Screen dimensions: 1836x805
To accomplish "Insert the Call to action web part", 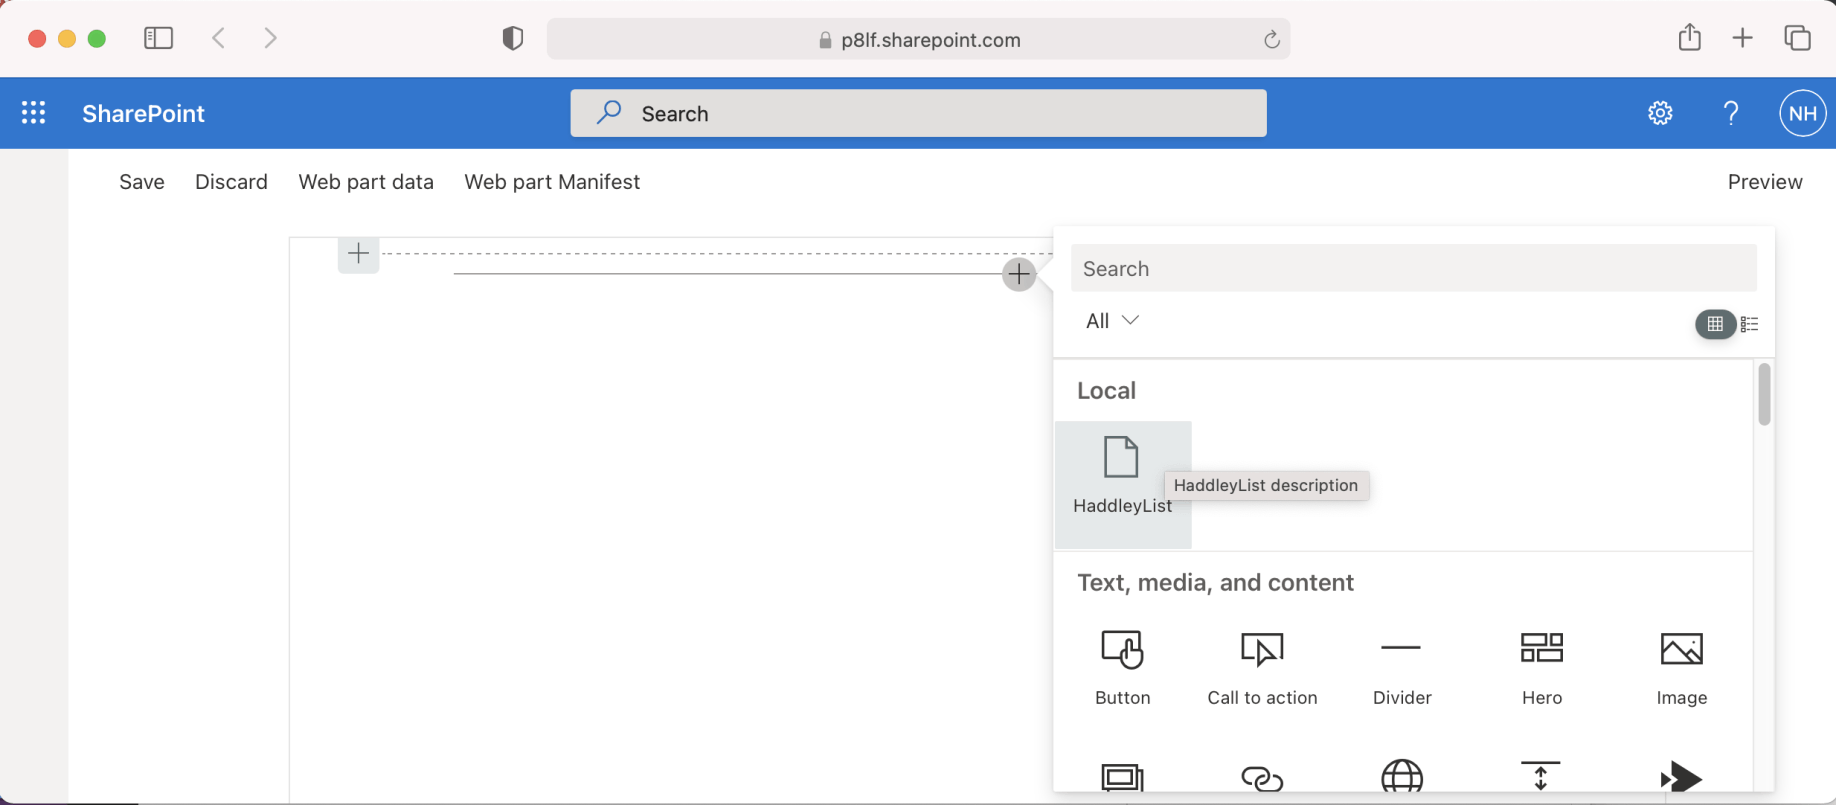I will tap(1262, 667).
